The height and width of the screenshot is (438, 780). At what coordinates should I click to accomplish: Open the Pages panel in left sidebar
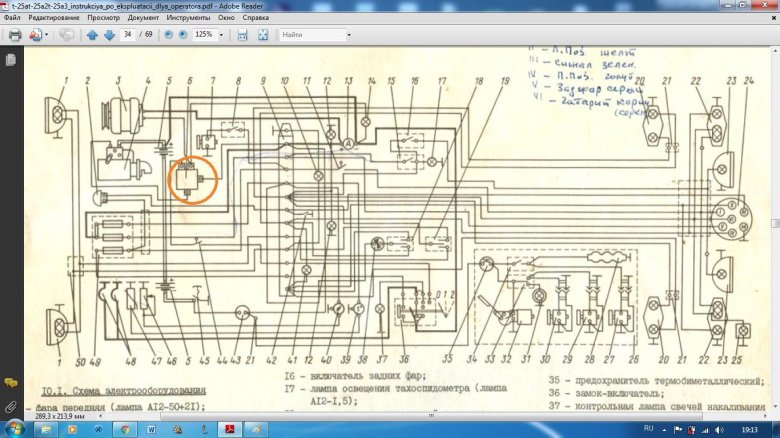(x=10, y=60)
